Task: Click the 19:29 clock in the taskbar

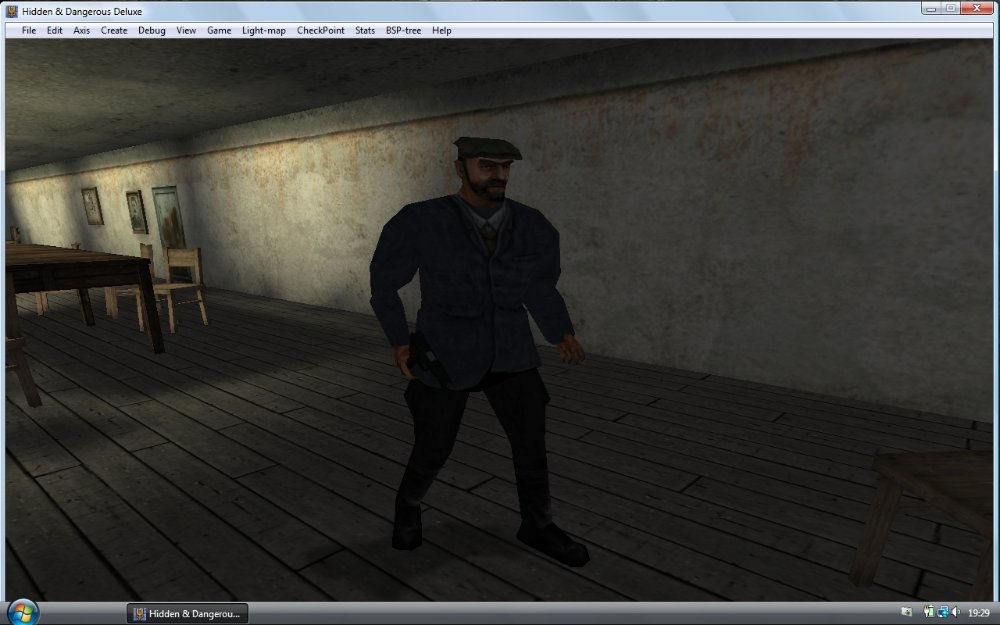Action: pyautogui.click(x=979, y=613)
